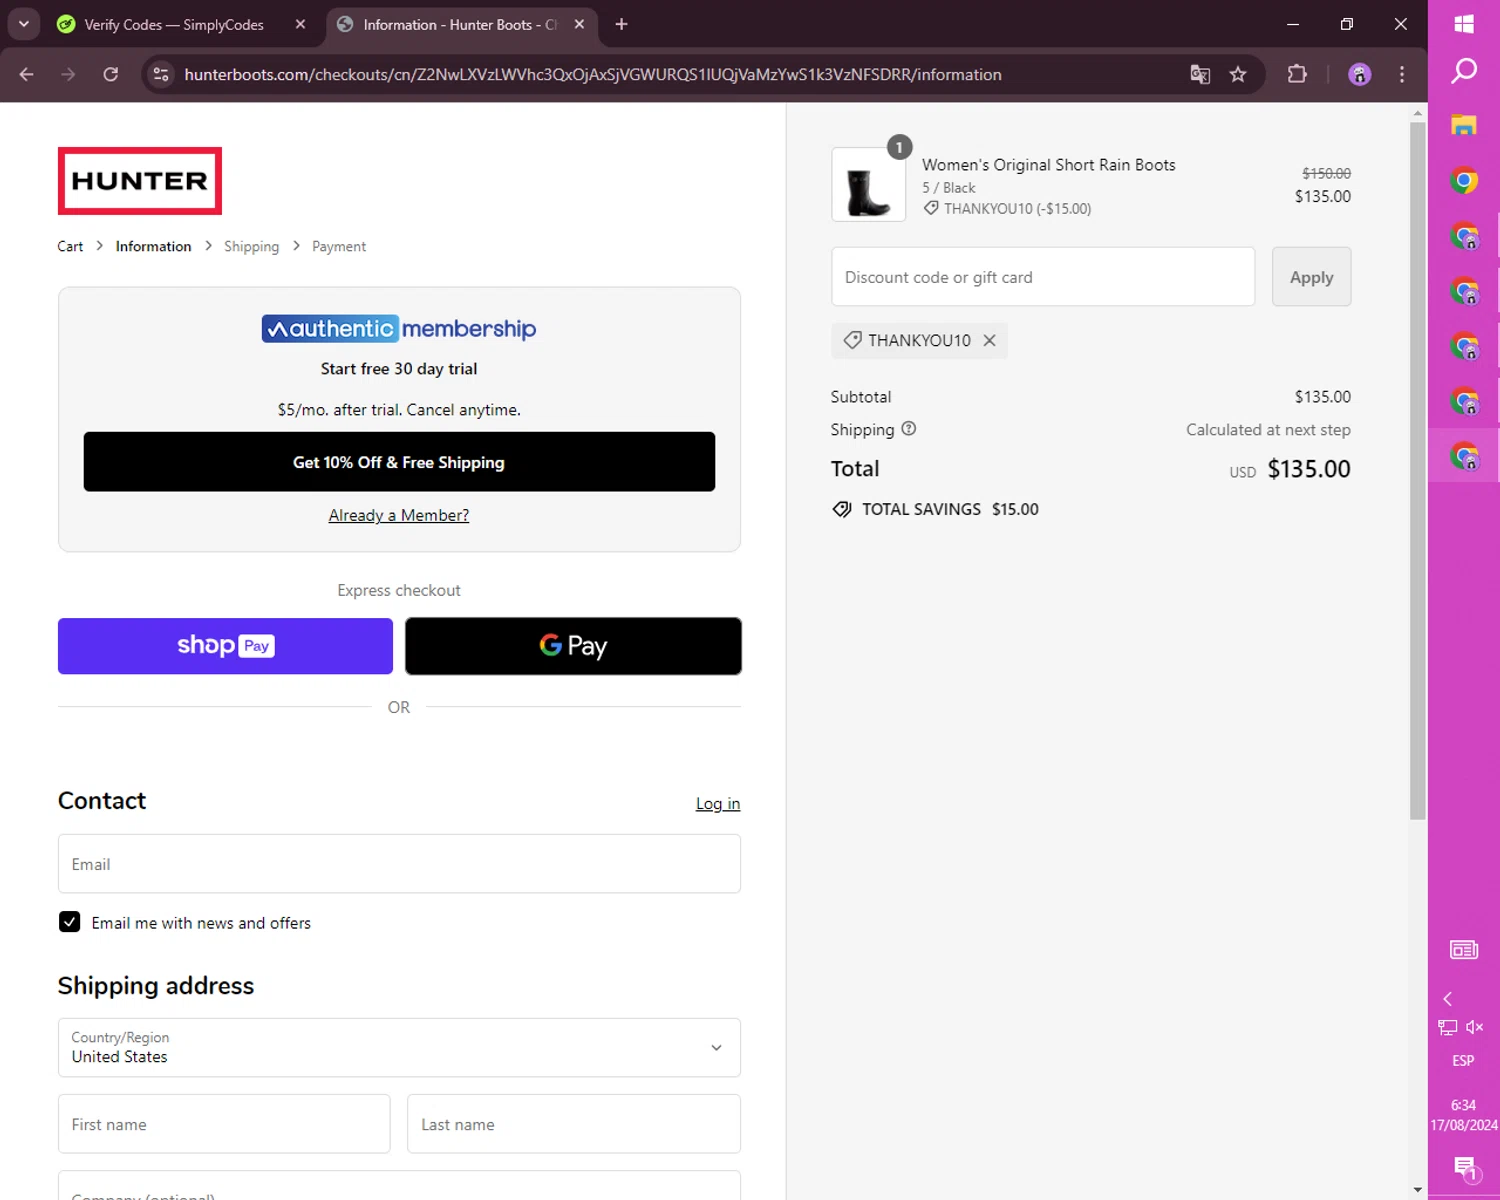Pay with Google Pay express checkout

click(573, 646)
